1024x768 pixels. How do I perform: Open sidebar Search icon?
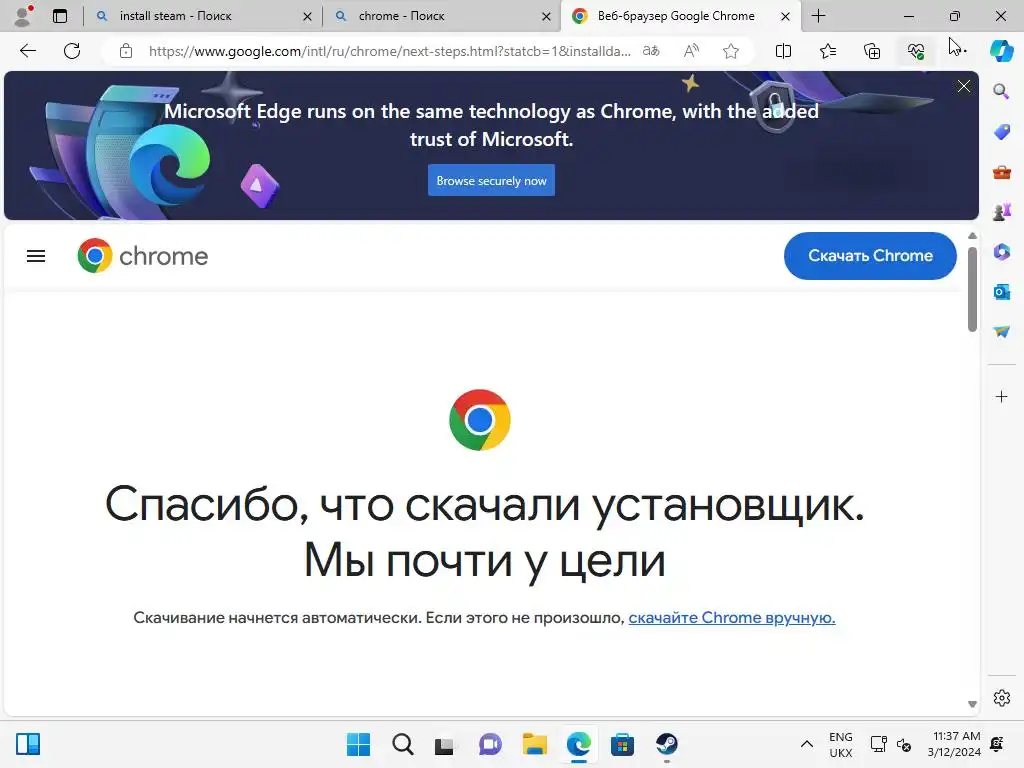coord(1001,91)
